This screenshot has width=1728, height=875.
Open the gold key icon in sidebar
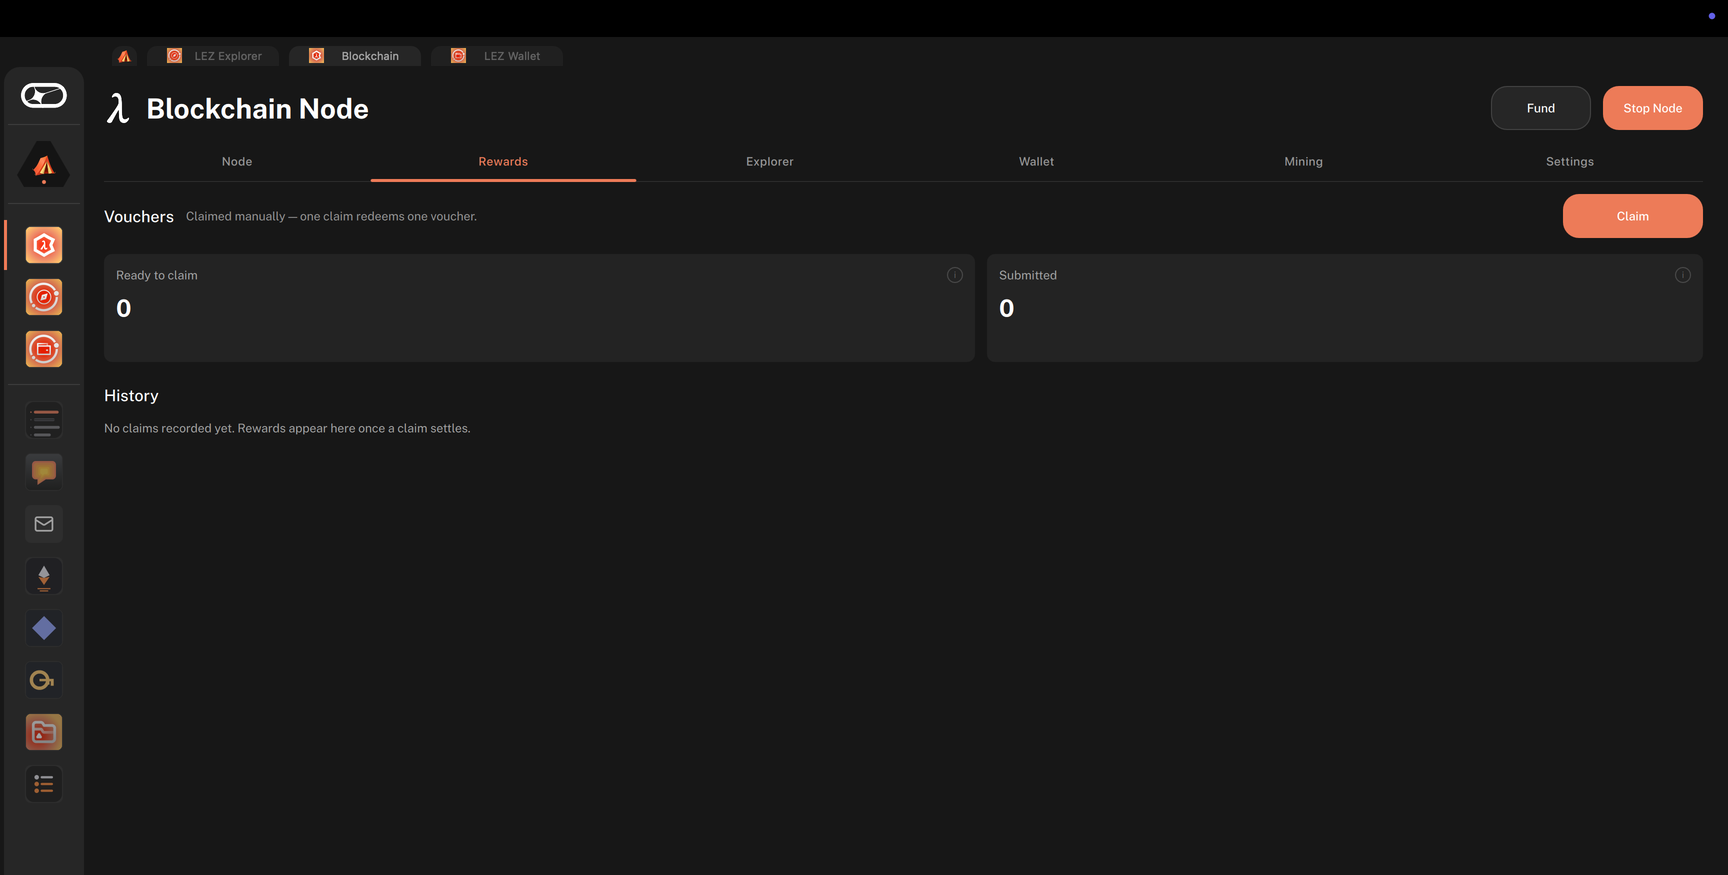tap(44, 680)
